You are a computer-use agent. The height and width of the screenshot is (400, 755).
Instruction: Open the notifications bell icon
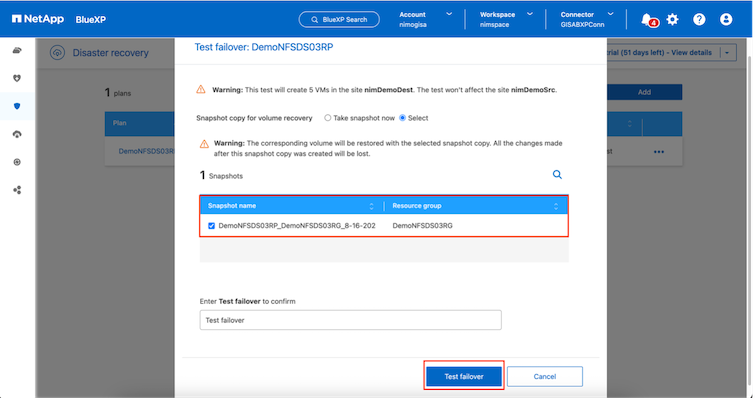pyautogui.click(x=647, y=19)
